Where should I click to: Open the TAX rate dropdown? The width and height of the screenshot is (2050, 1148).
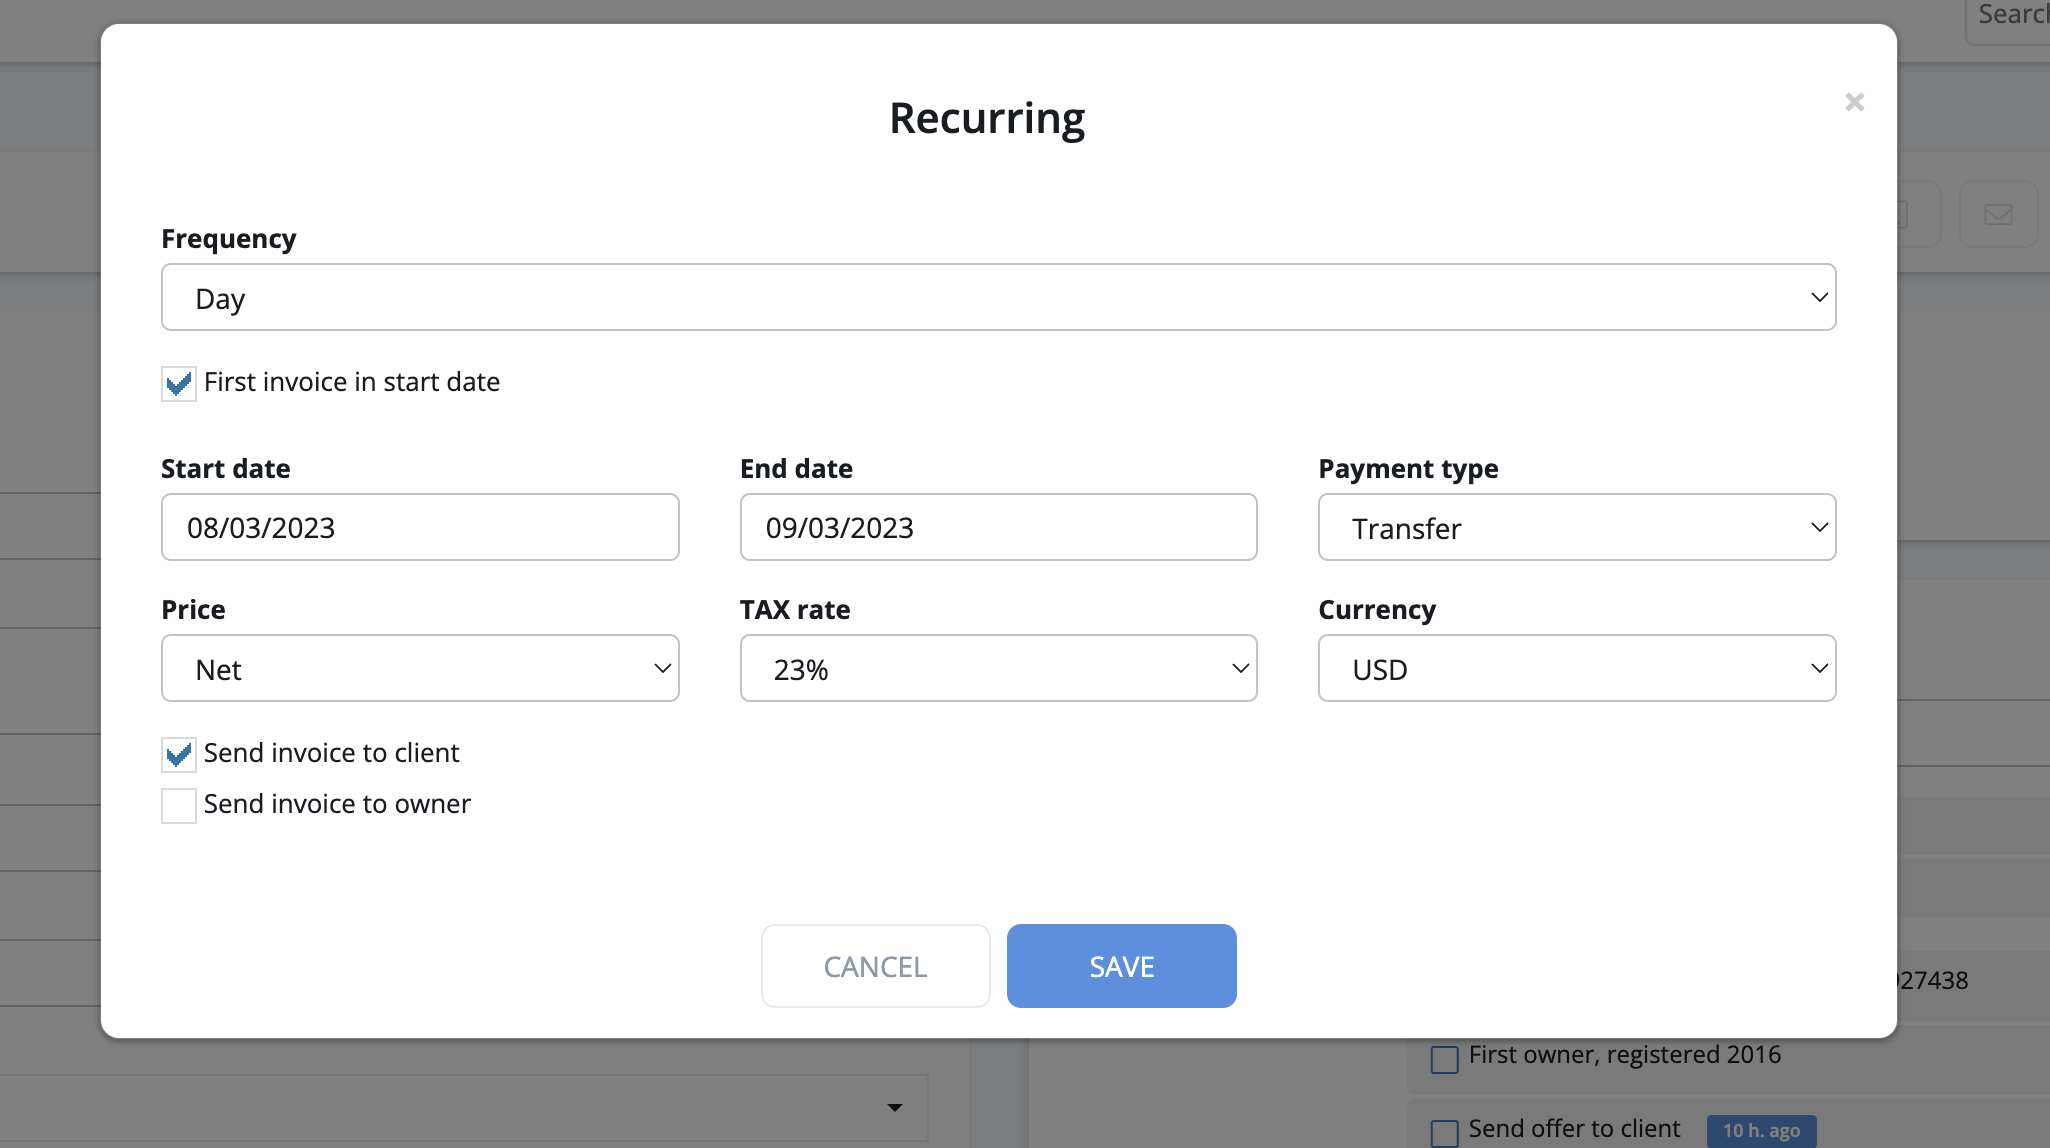[x=998, y=668]
